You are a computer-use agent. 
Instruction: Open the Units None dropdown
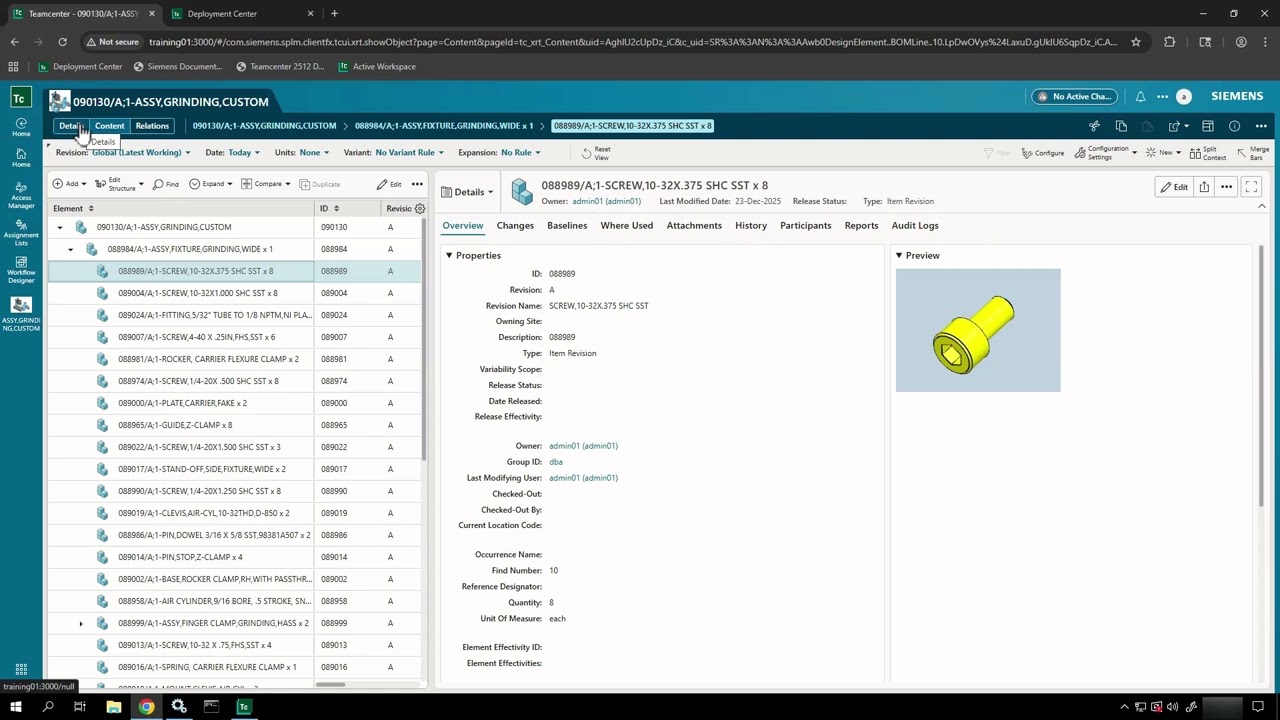pos(314,153)
